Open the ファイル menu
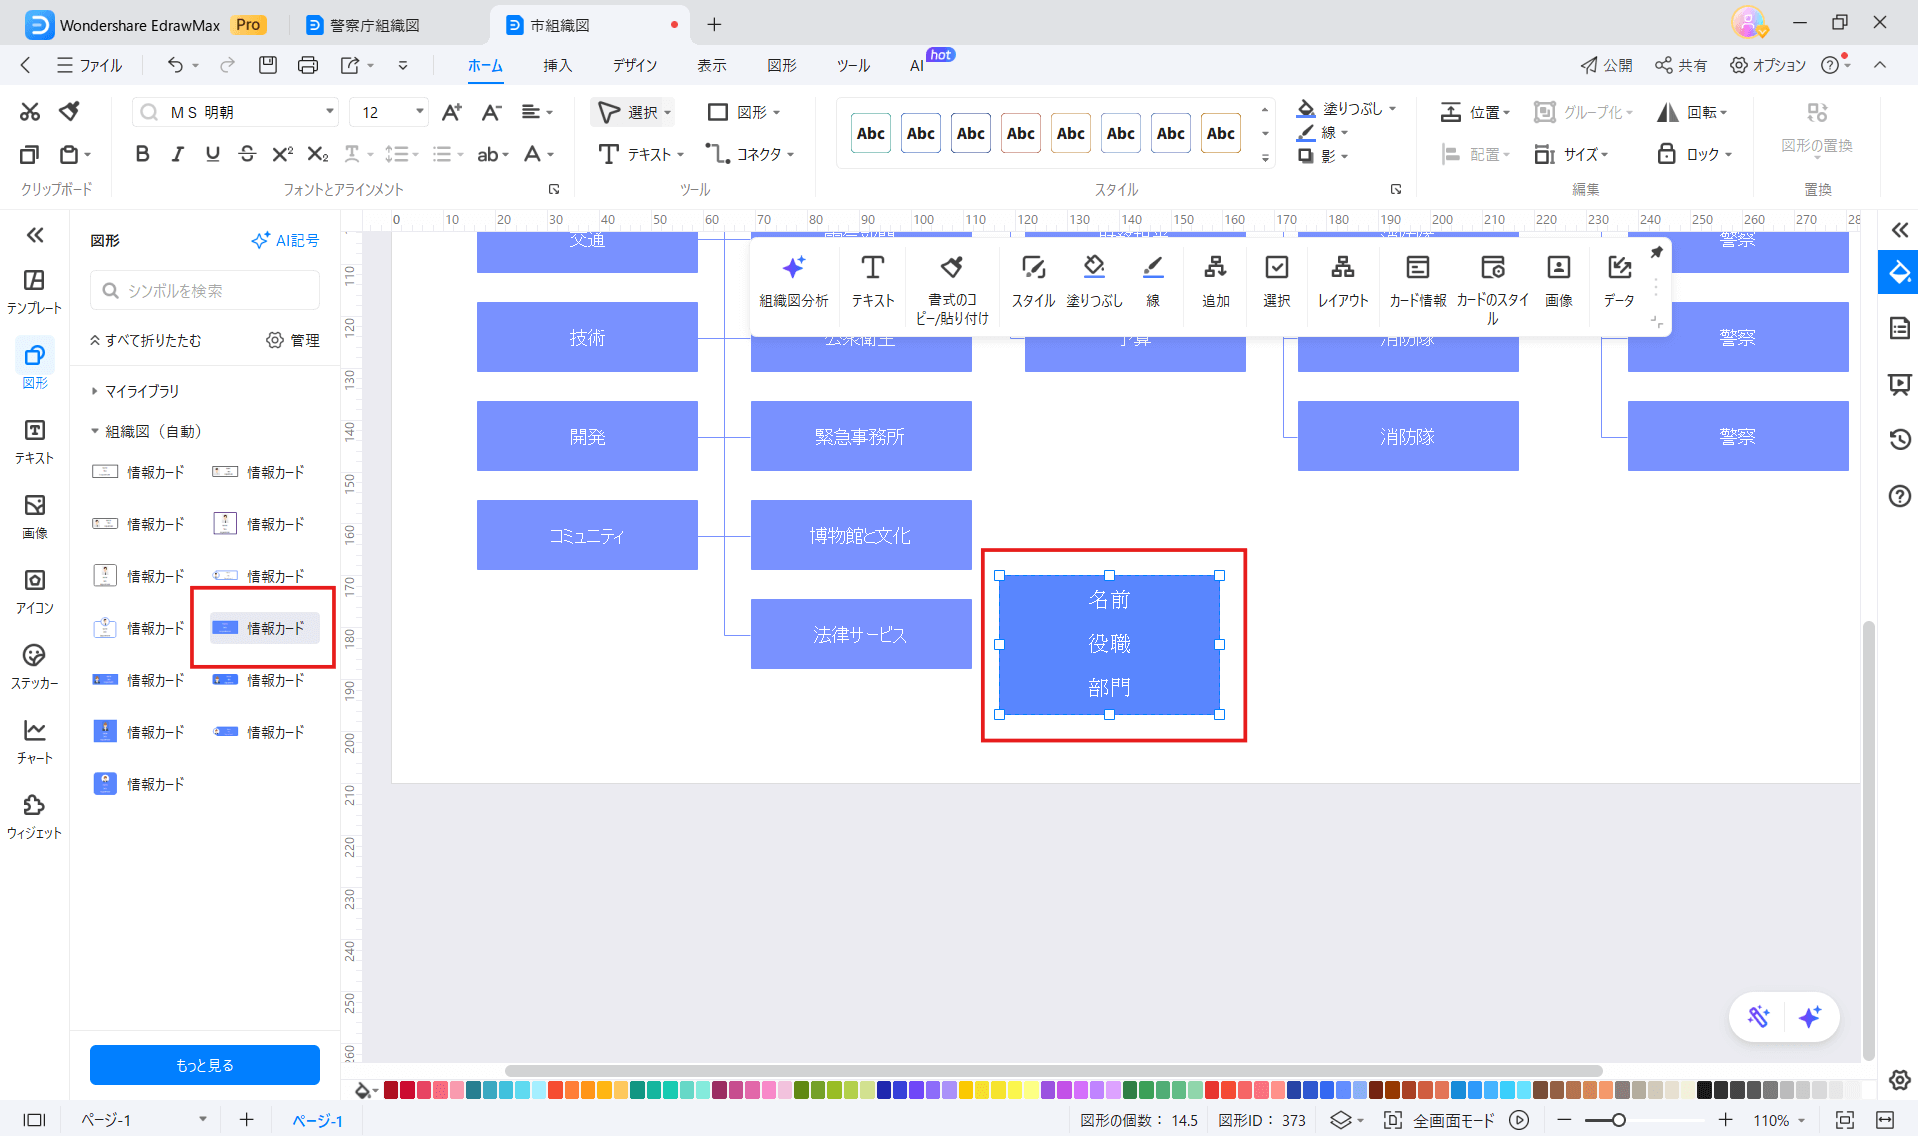 [x=90, y=65]
